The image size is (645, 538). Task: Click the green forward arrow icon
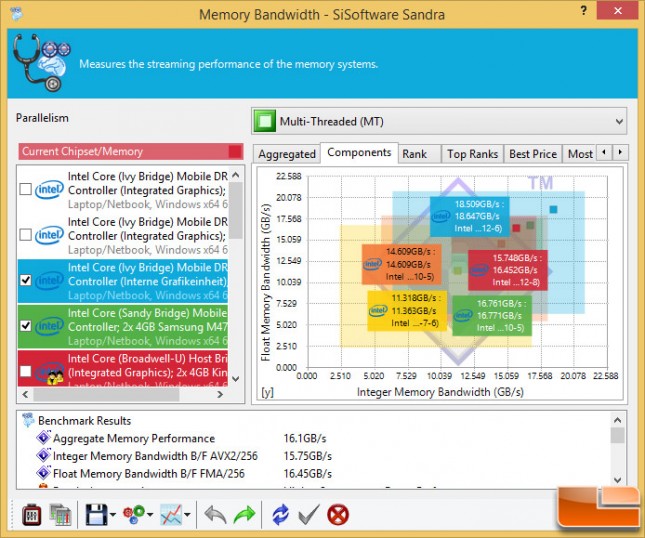(244, 515)
